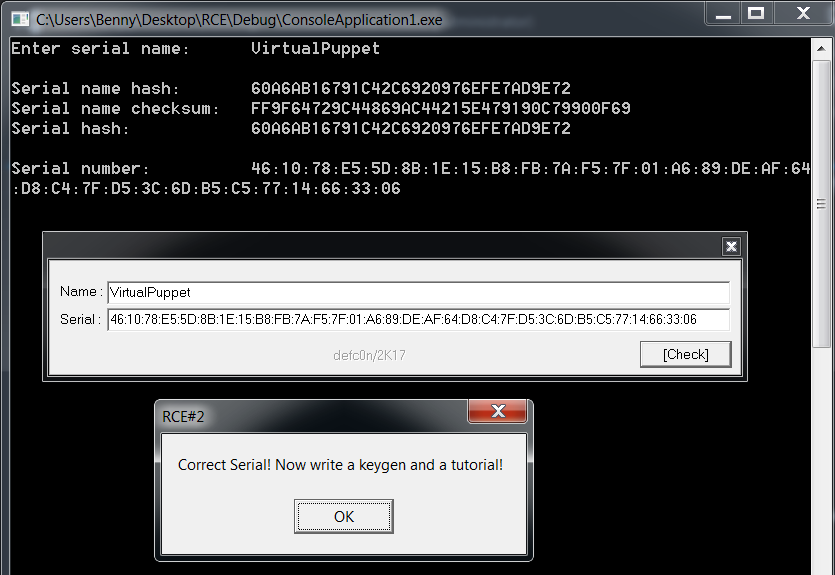Click the console scrollbar up arrow
This screenshot has height=575, width=835.
coord(822,47)
